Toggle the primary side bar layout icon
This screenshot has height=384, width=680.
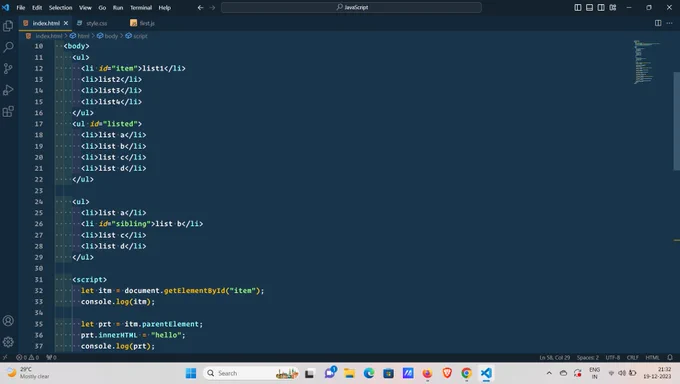578,7
